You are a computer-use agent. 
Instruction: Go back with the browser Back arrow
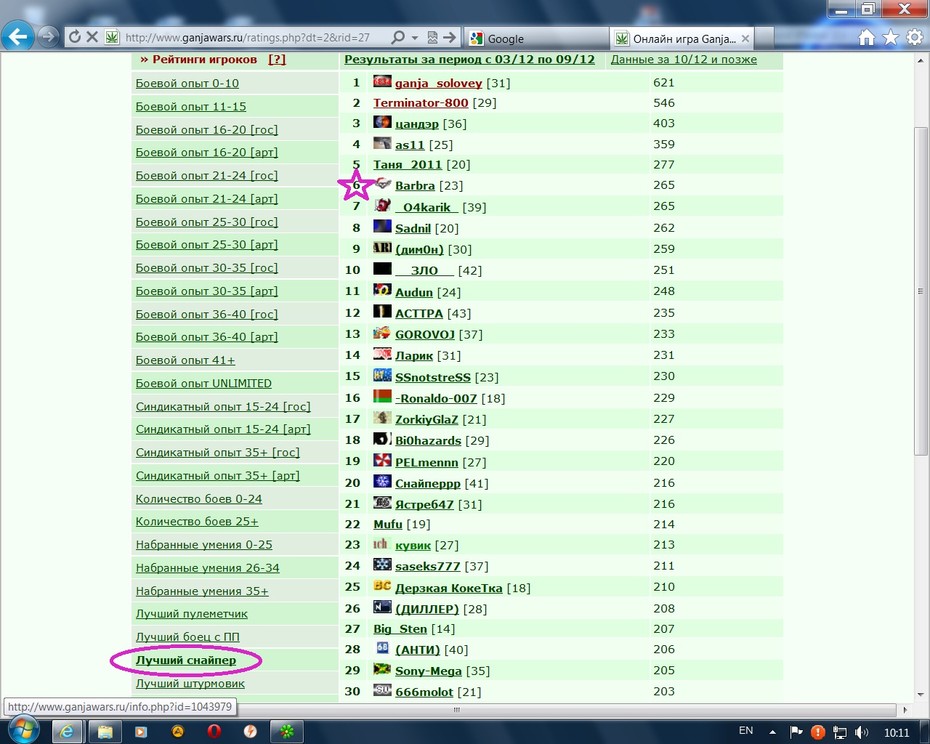pos(17,37)
